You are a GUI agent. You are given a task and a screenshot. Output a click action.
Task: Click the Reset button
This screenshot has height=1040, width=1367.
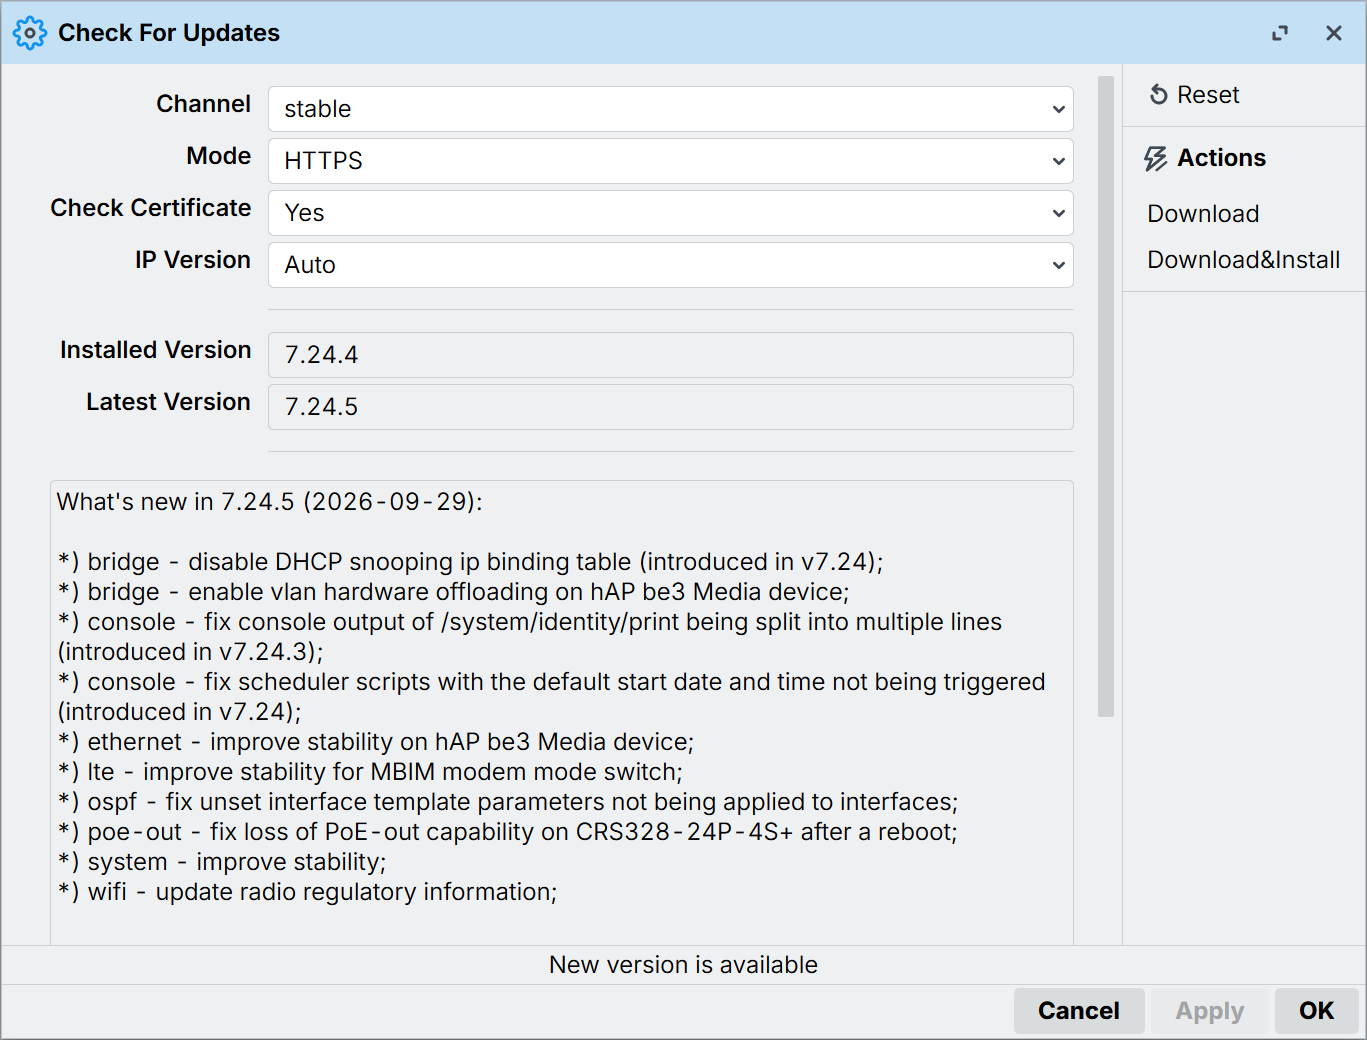(1194, 95)
